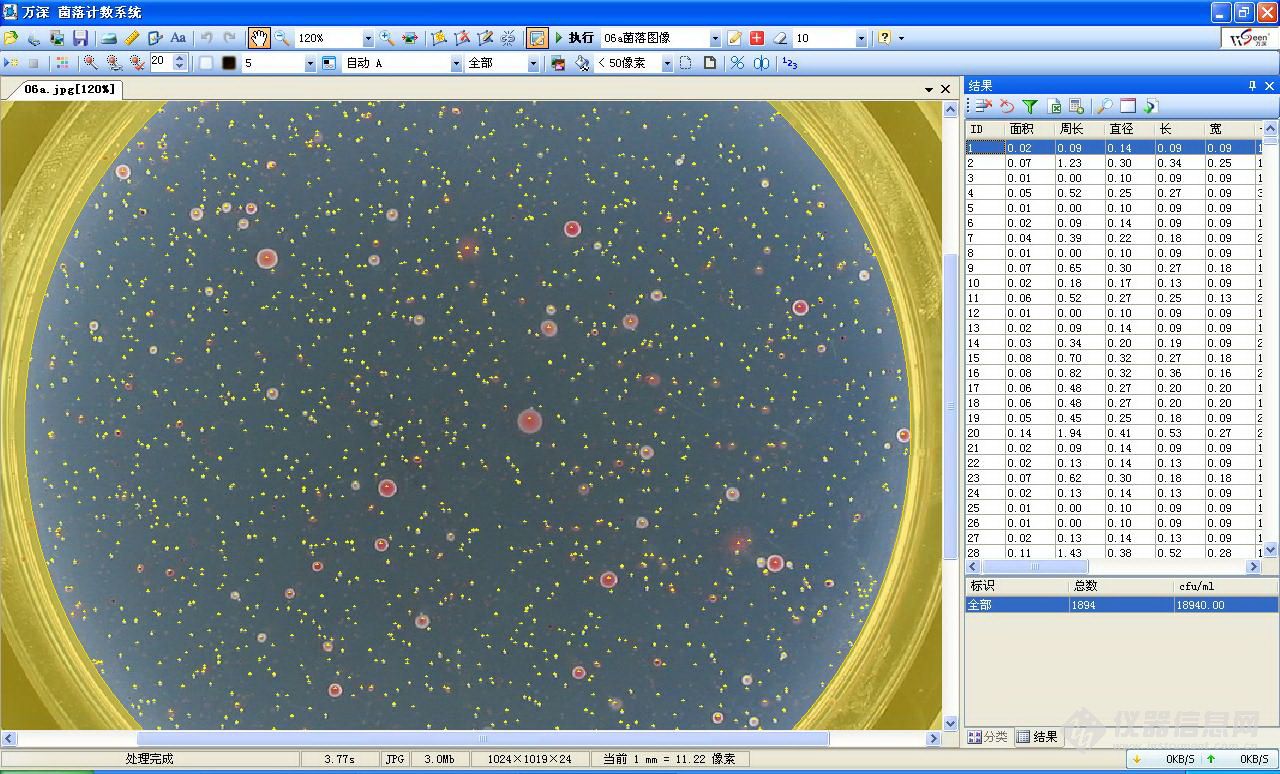Open the zoom level 120% dropdown
This screenshot has height=774, width=1280.
(x=368, y=38)
